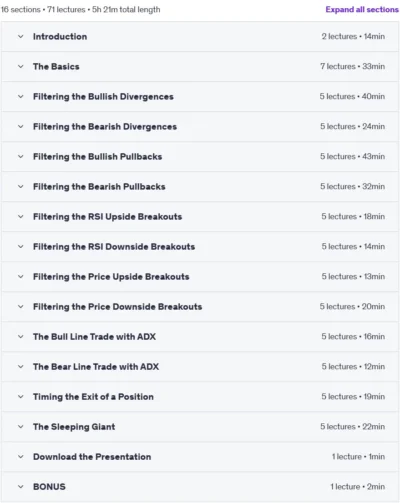
Task: Open chevron next to Filtering the Bearish Pullbacks
Action: (x=21, y=186)
